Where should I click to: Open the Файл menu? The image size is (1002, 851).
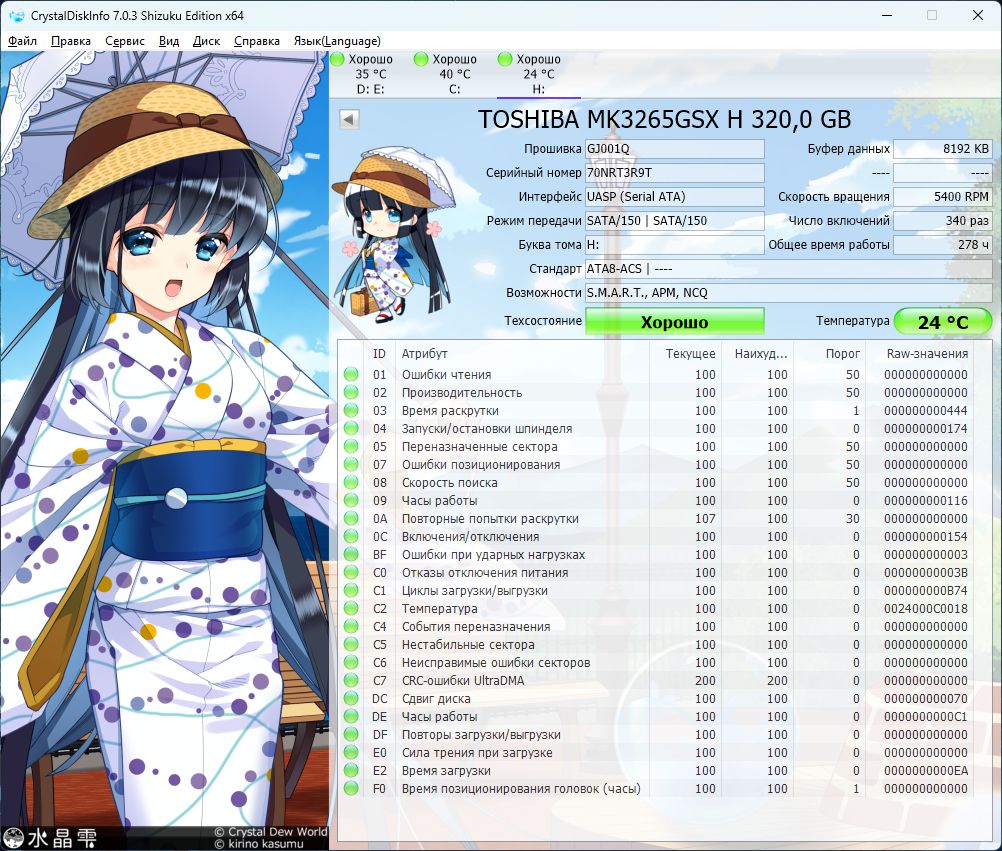pyautogui.click(x=22, y=41)
